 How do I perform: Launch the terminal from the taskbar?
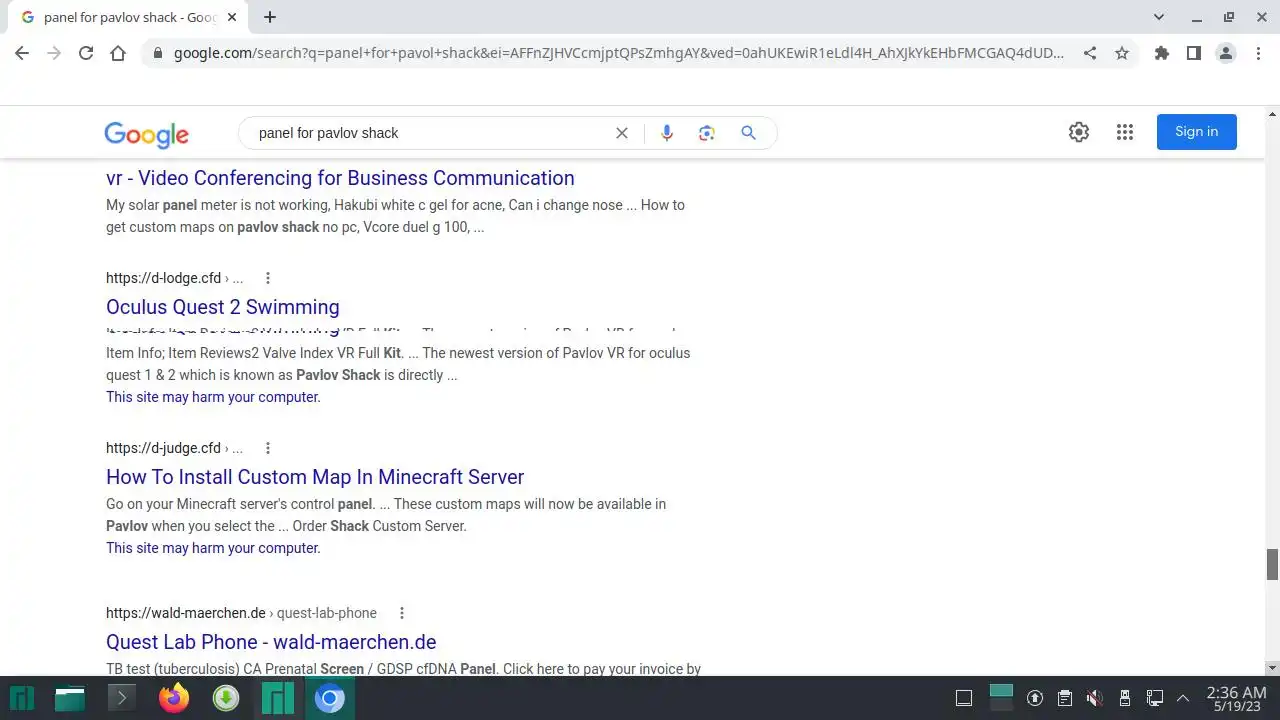pos(121,698)
